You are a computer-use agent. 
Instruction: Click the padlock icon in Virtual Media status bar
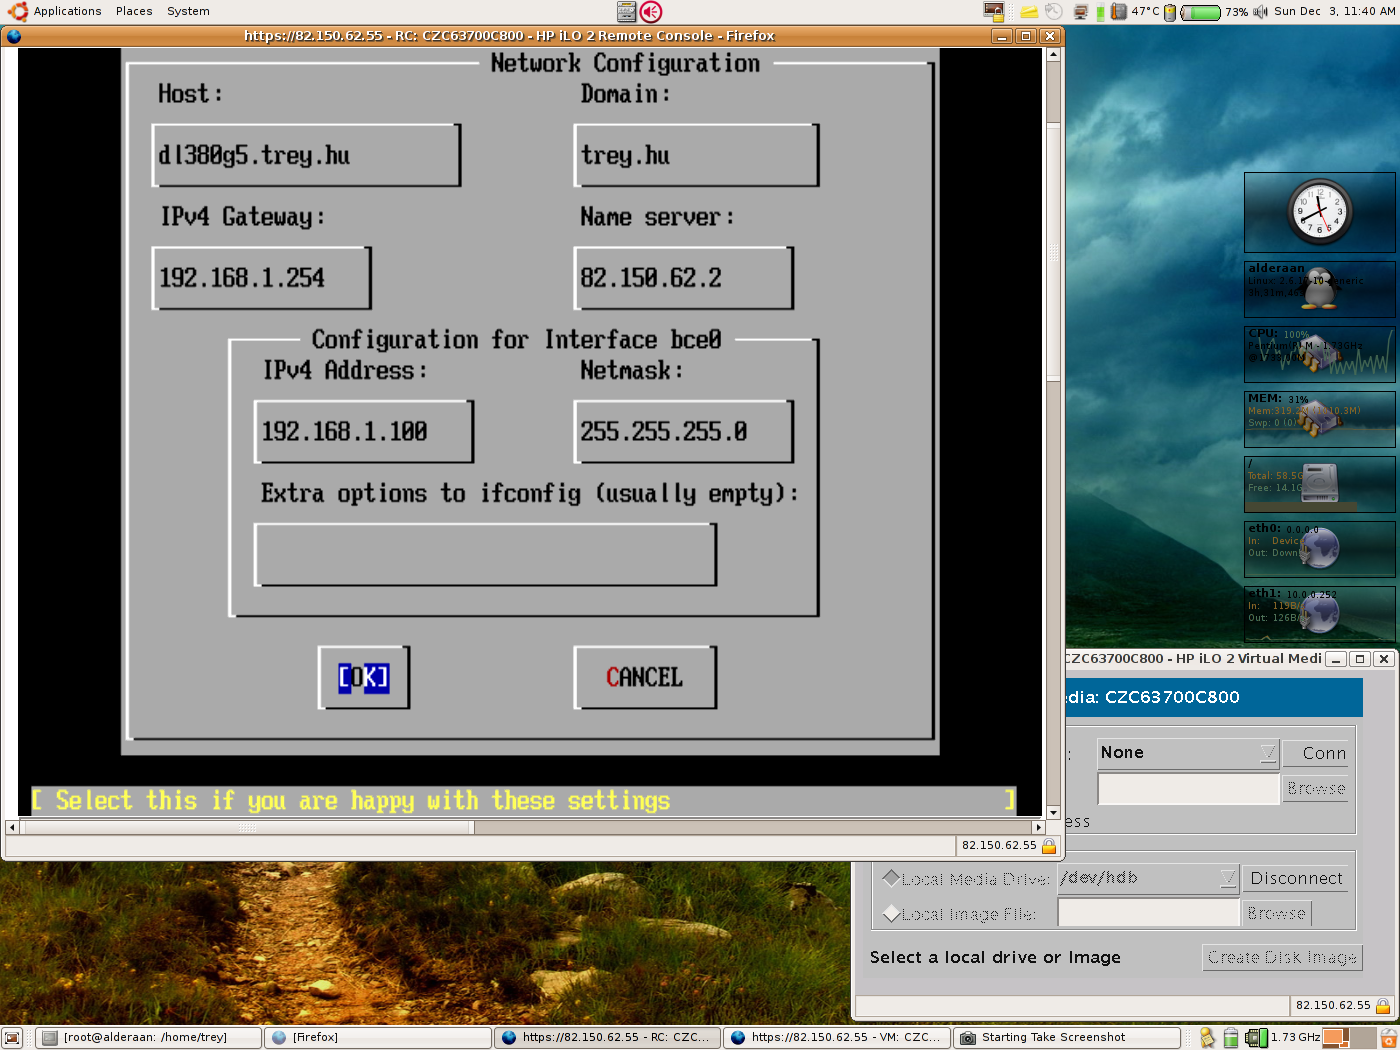point(1383,1006)
